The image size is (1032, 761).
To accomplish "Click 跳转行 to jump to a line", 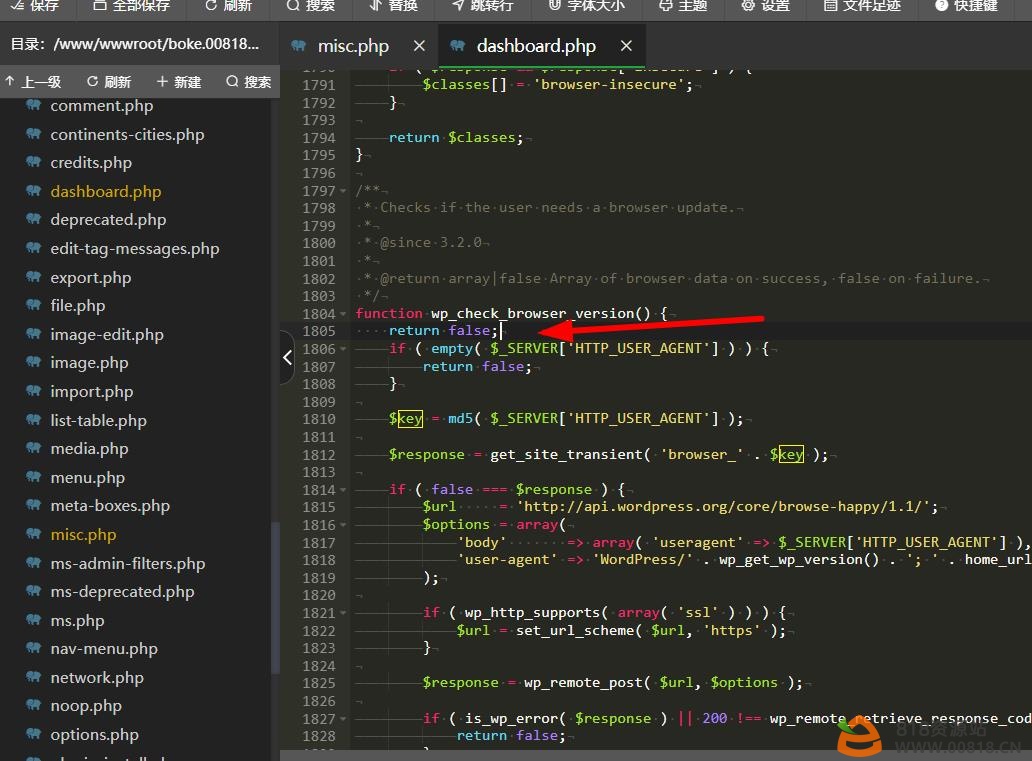I will point(482,6).
